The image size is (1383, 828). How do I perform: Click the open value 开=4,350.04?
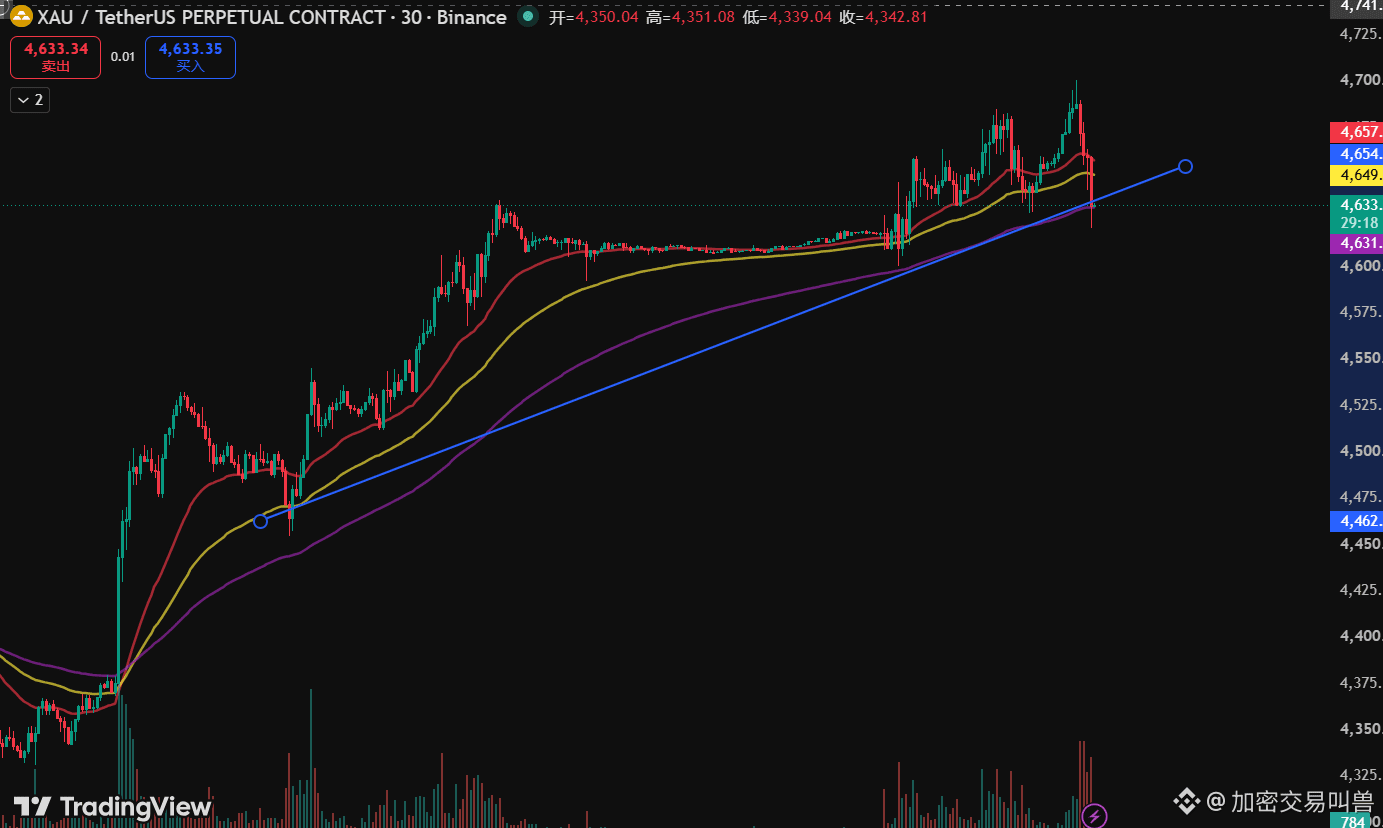[x=593, y=17]
